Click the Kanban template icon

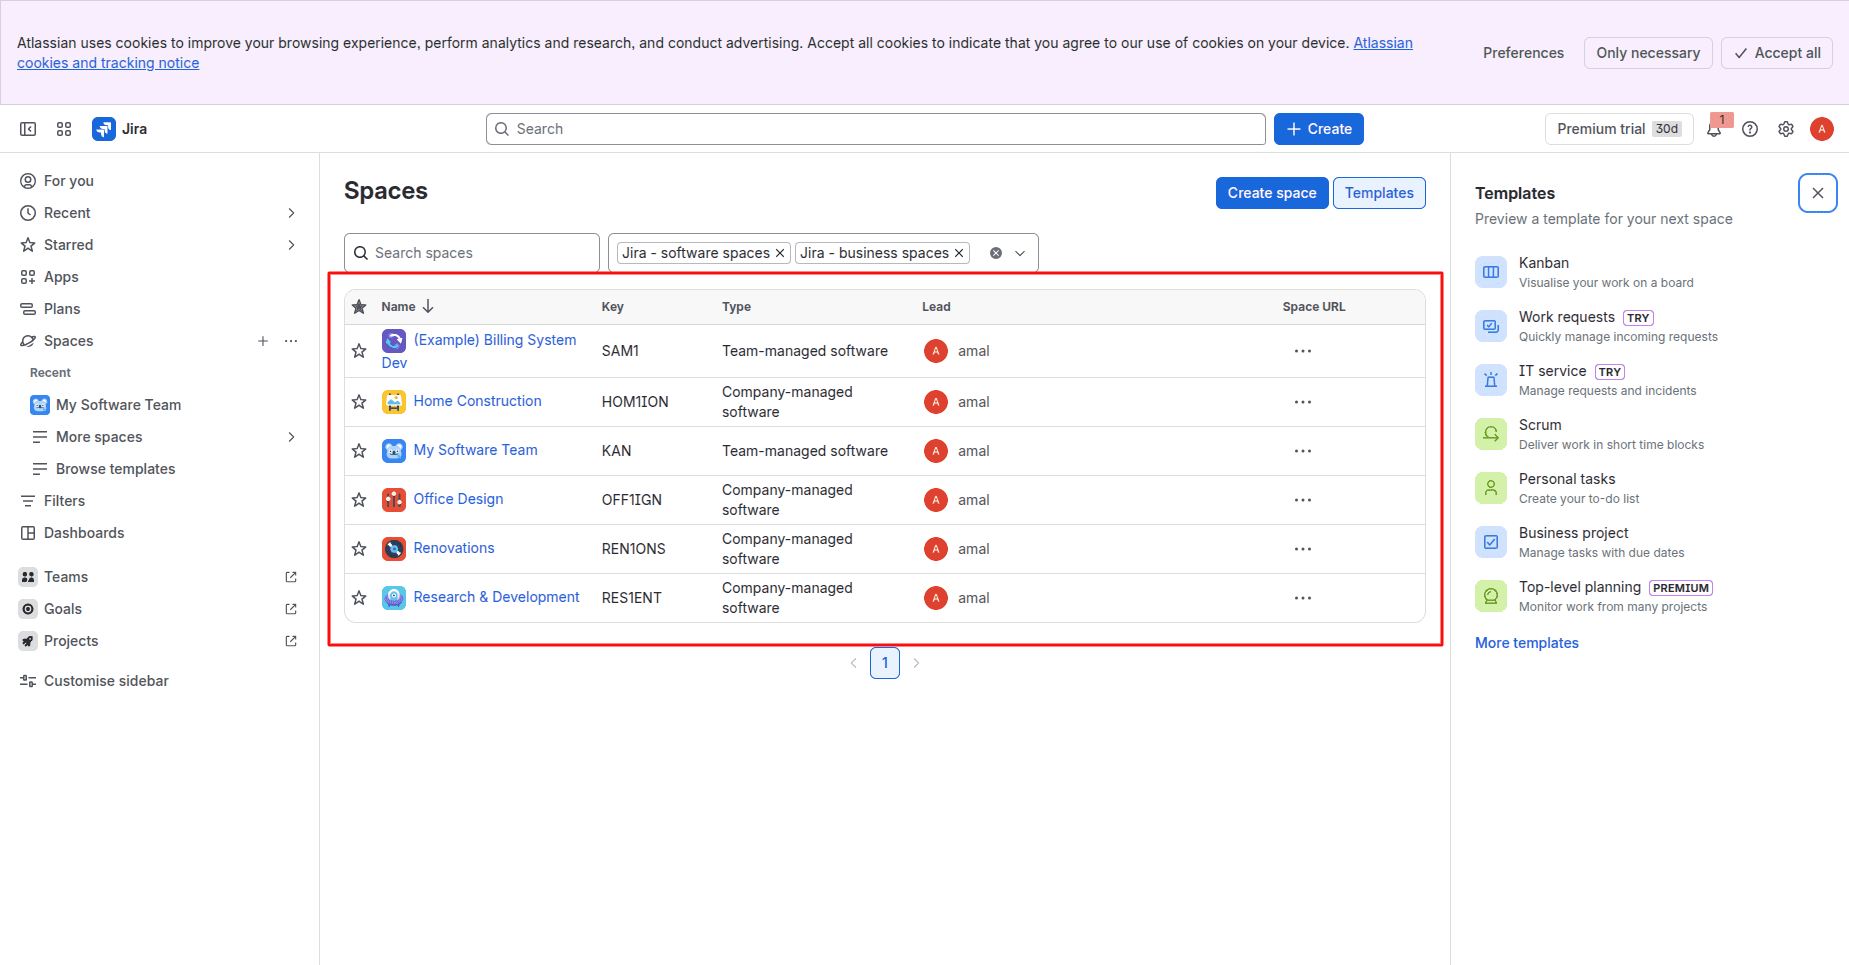1491,272
